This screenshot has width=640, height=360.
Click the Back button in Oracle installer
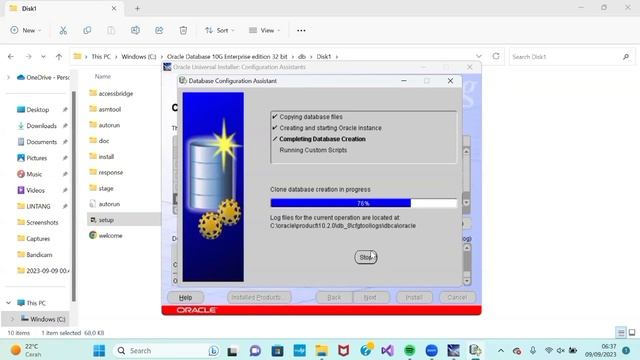coord(334,298)
